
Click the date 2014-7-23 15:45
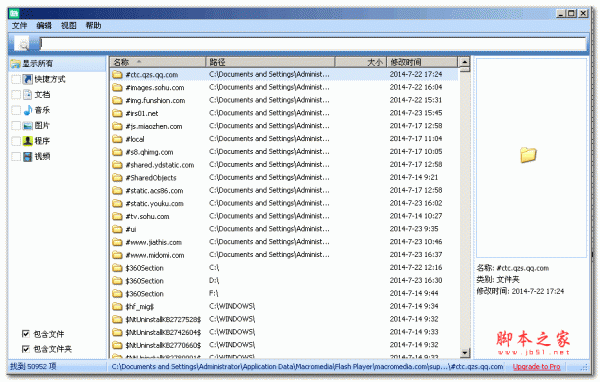click(x=416, y=113)
